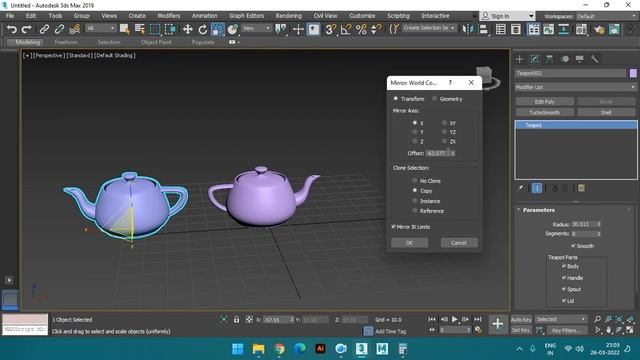Activate the Select Object tool
The image size is (640, 360).
125,29
